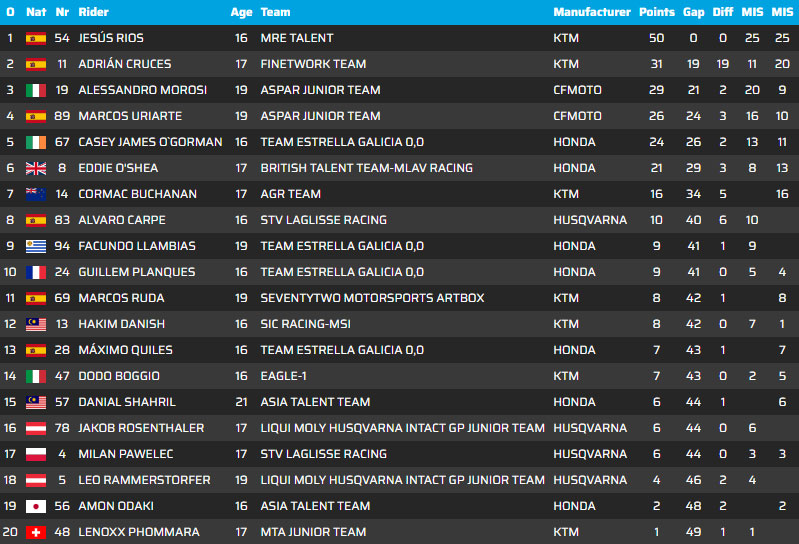799x544 pixels.
Task: Click the Uruguay flag beside Facundo Llambias
Action: 36,246
